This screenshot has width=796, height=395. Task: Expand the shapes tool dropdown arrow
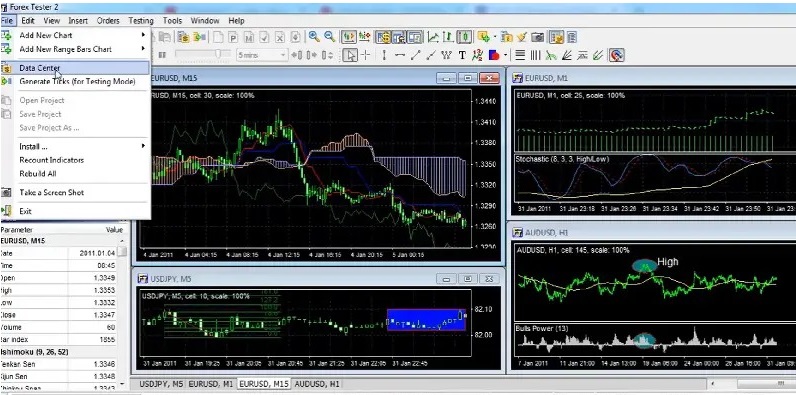click(x=506, y=55)
